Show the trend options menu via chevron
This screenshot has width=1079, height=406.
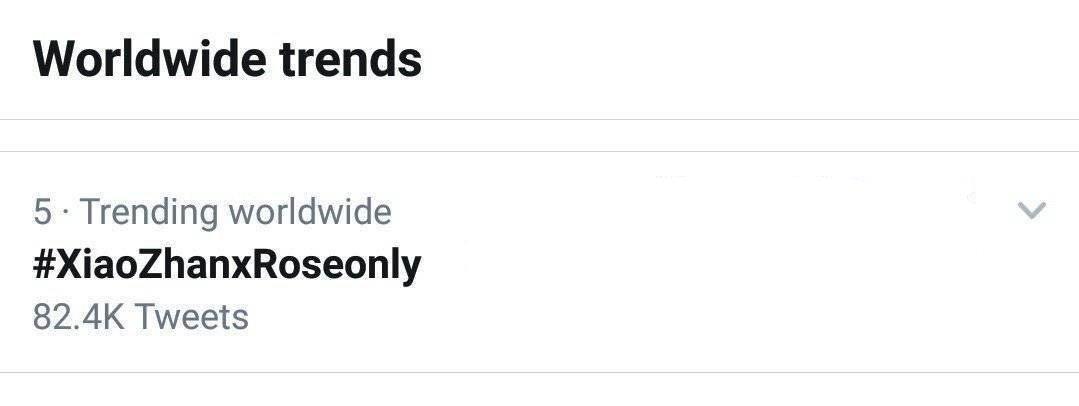point(1031,210)
